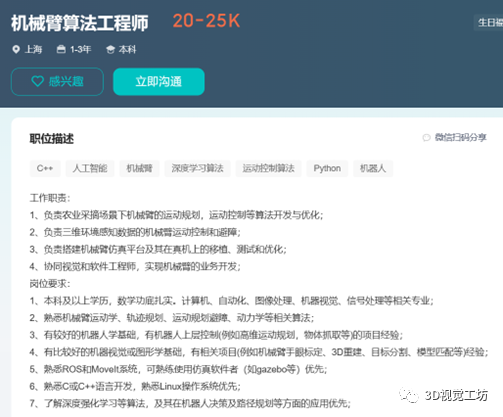Select the Python skill tag
The width and height of the screenshot is (503, 417).
tap(327, 168)
